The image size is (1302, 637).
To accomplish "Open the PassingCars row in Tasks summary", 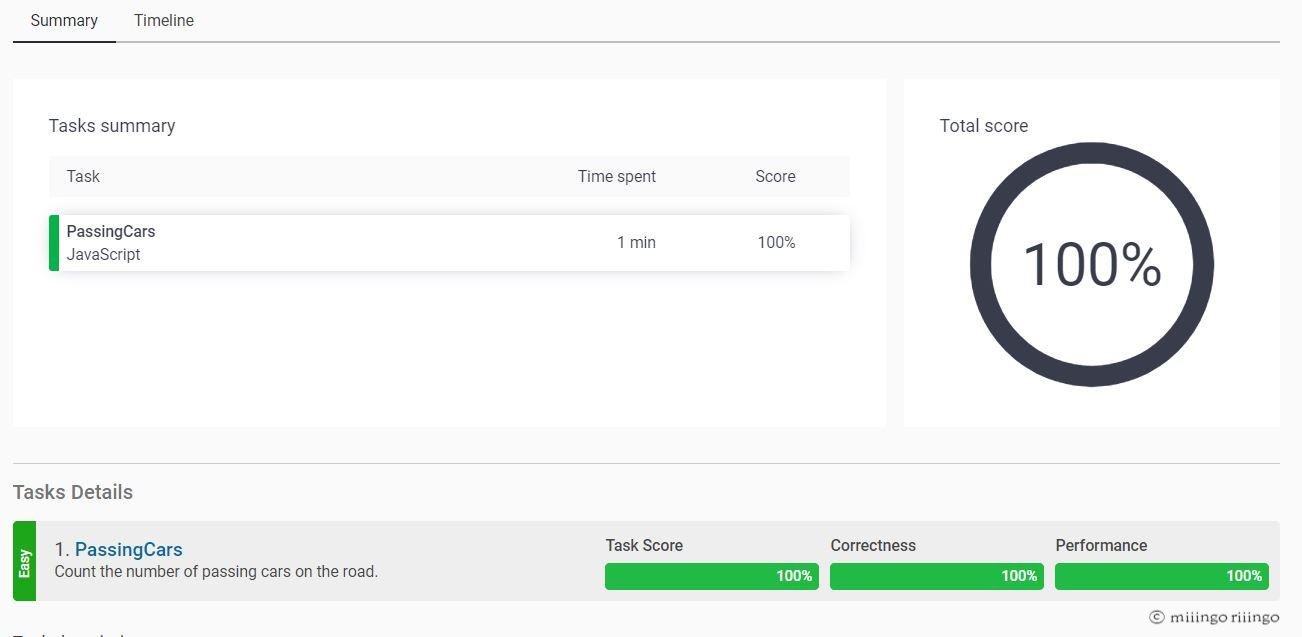I will [449, 243].
